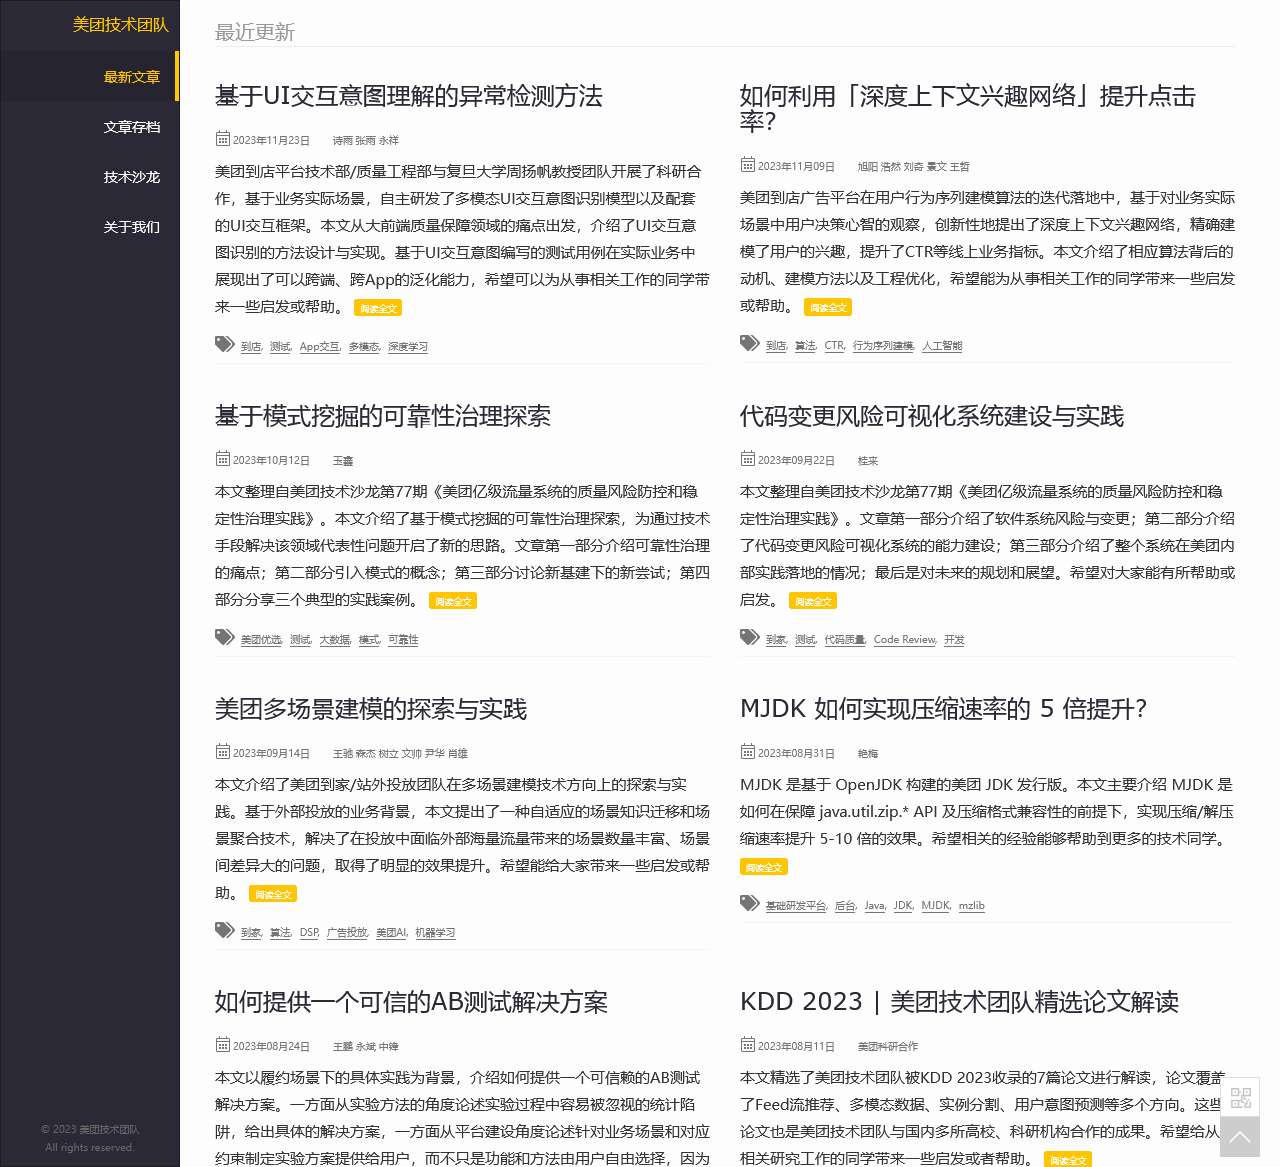Click the 大数据 tag

pos(335,639)
